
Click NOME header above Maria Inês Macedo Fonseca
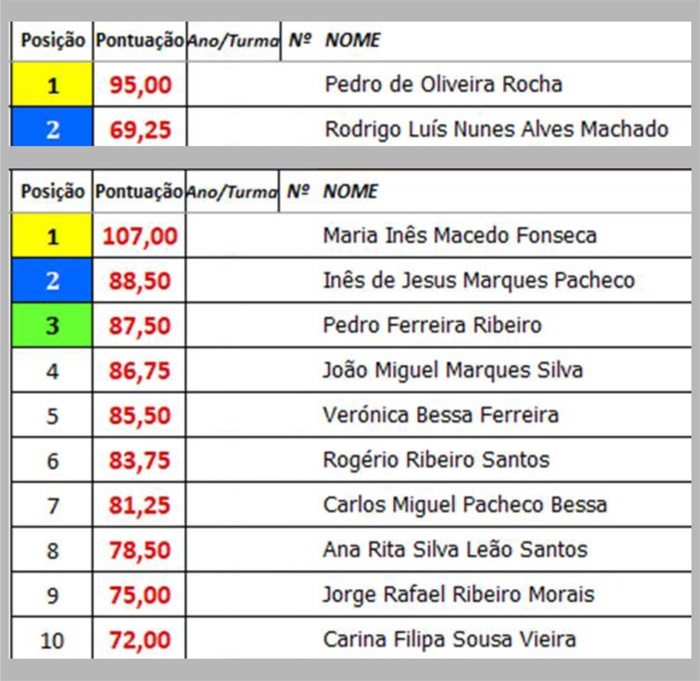(x=351, y=191)
